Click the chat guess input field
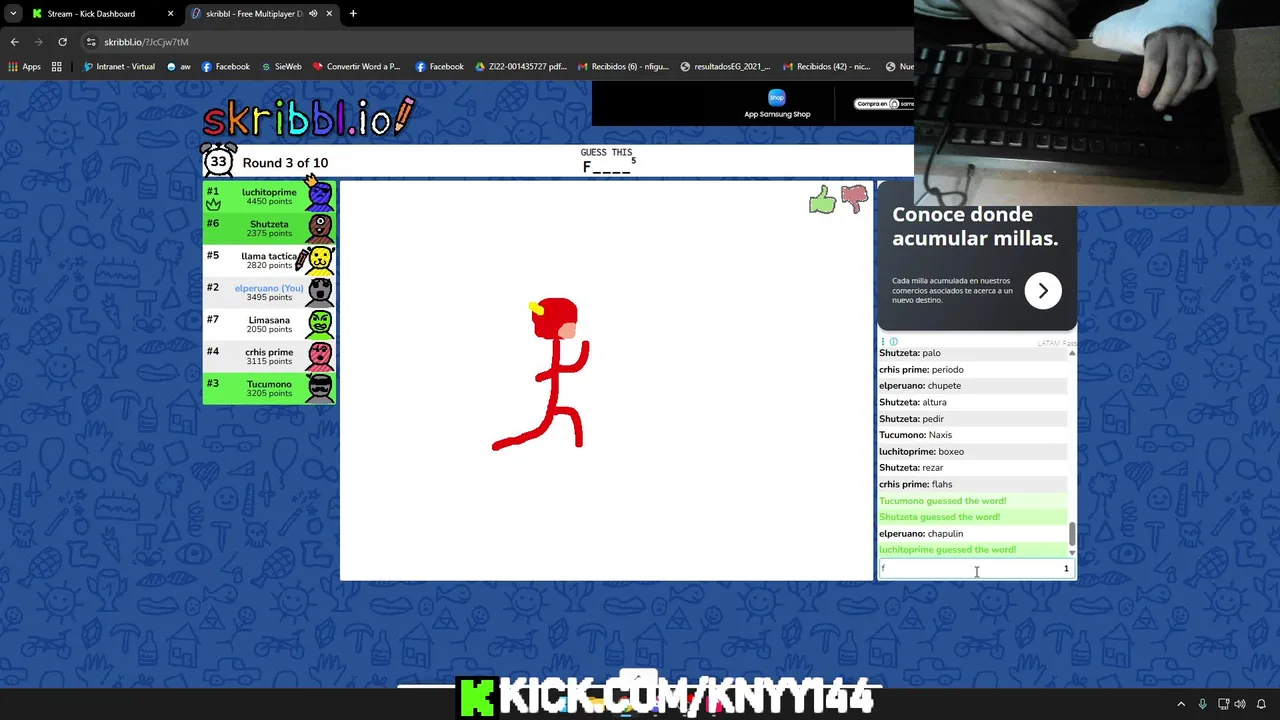 [x=977, y=568]
